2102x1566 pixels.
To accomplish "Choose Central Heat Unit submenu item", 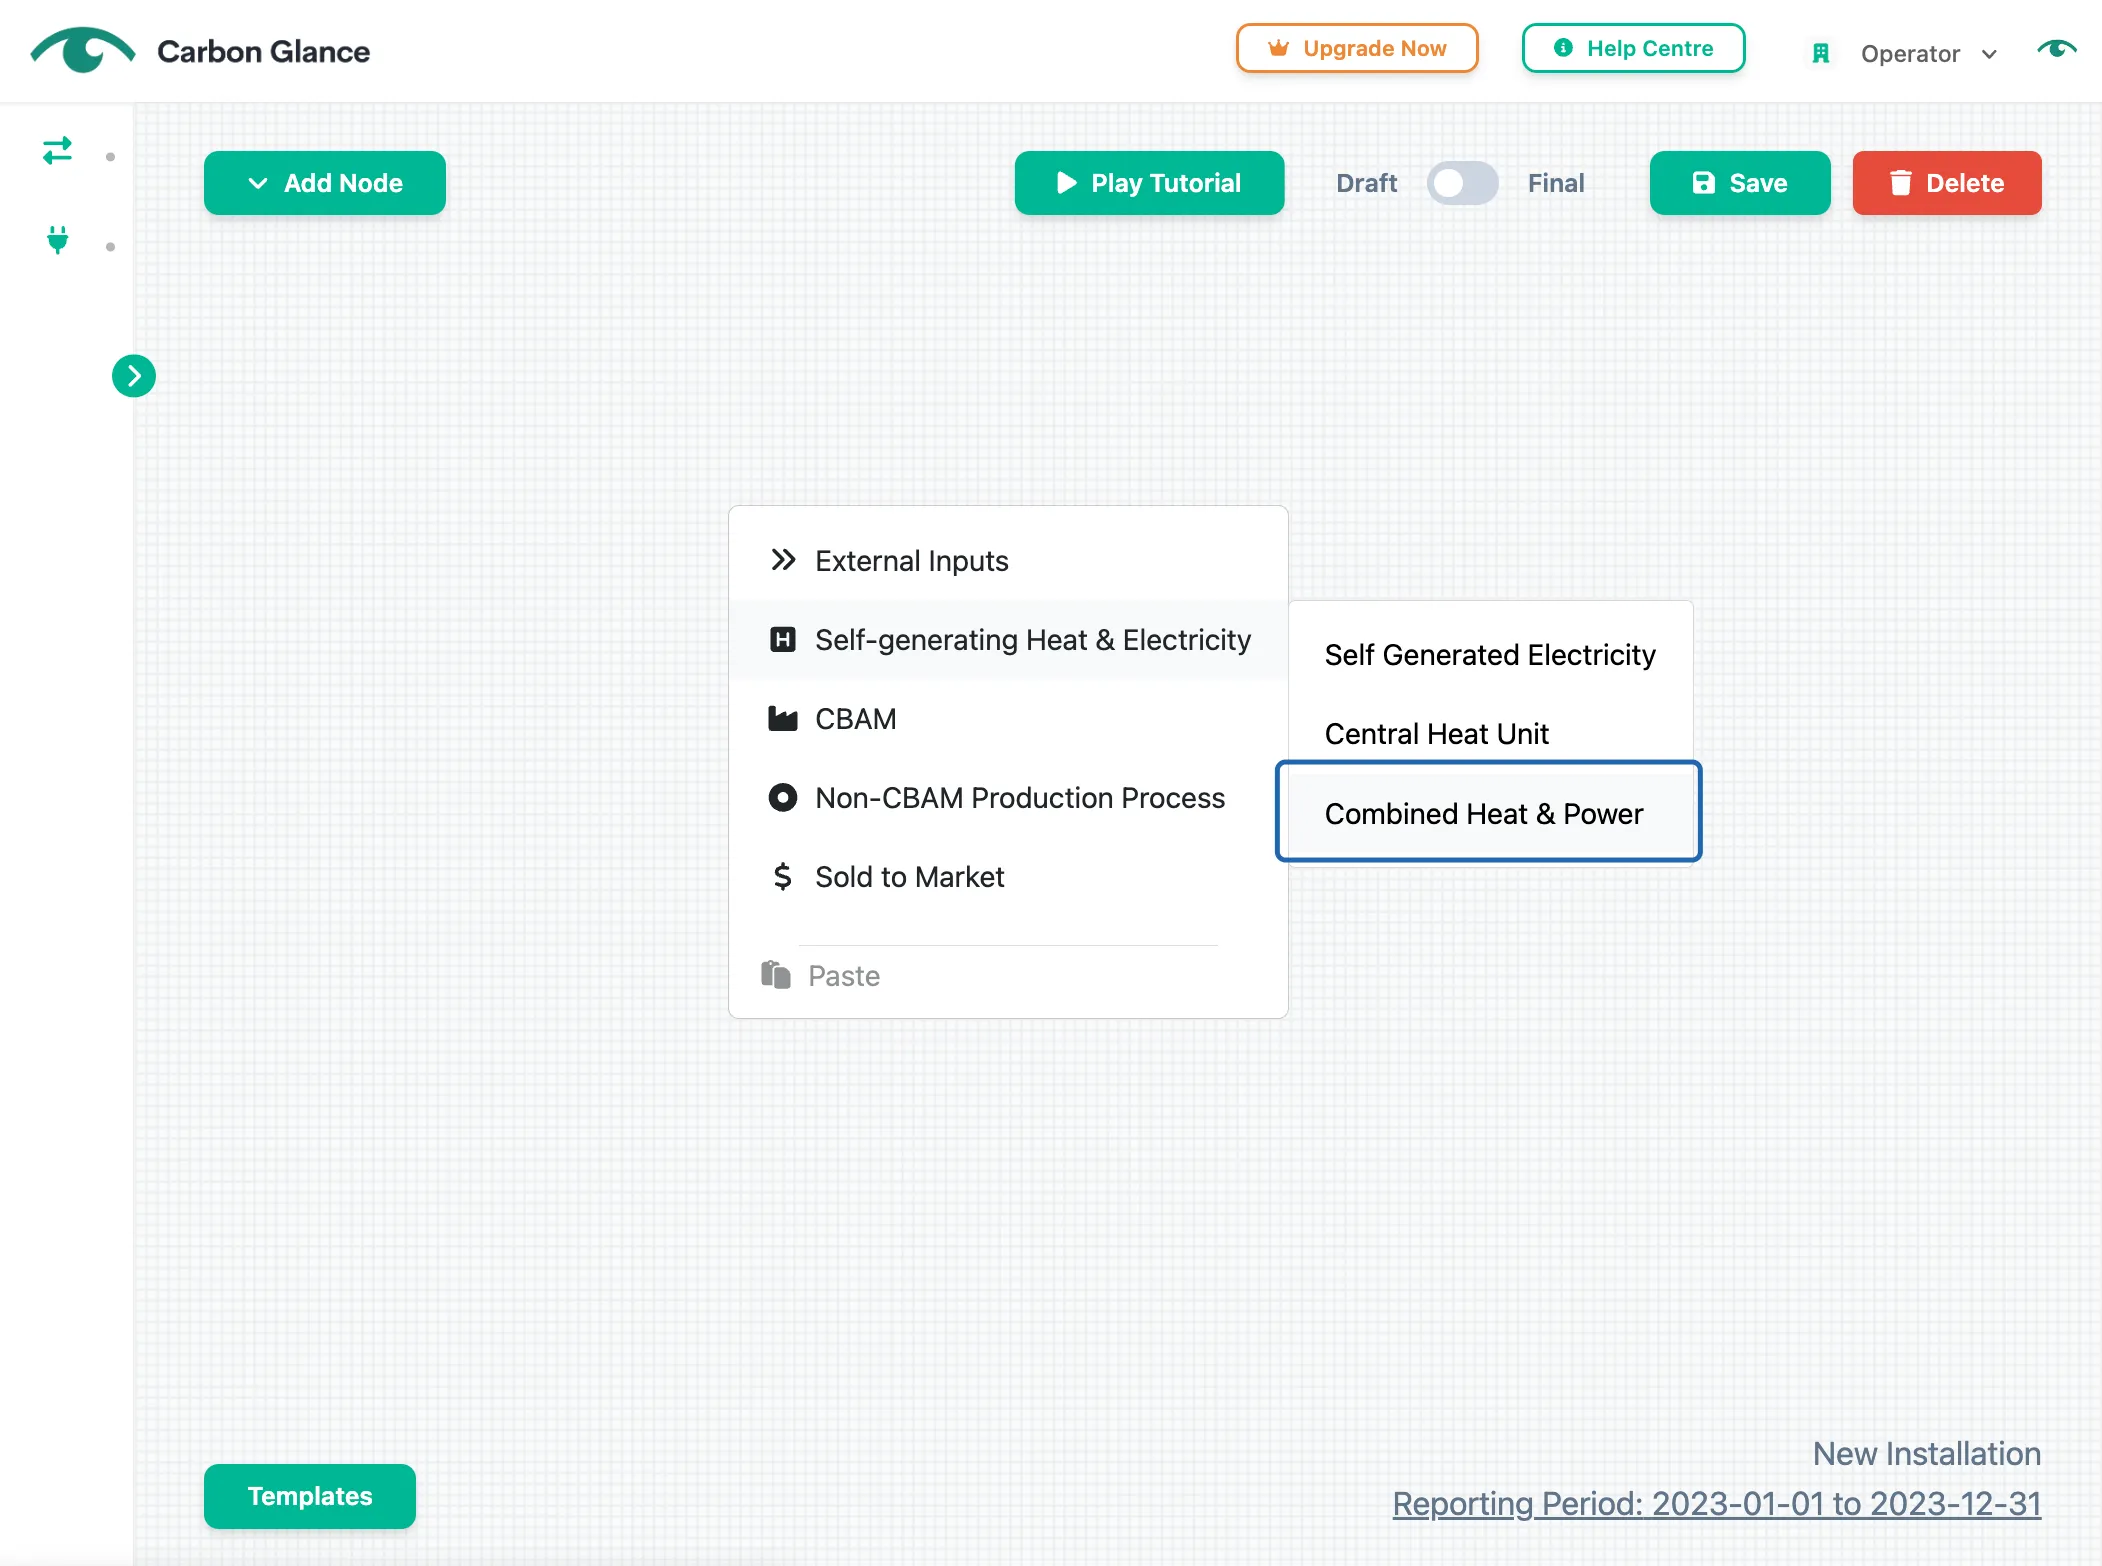I will (x=1490, y=734).
